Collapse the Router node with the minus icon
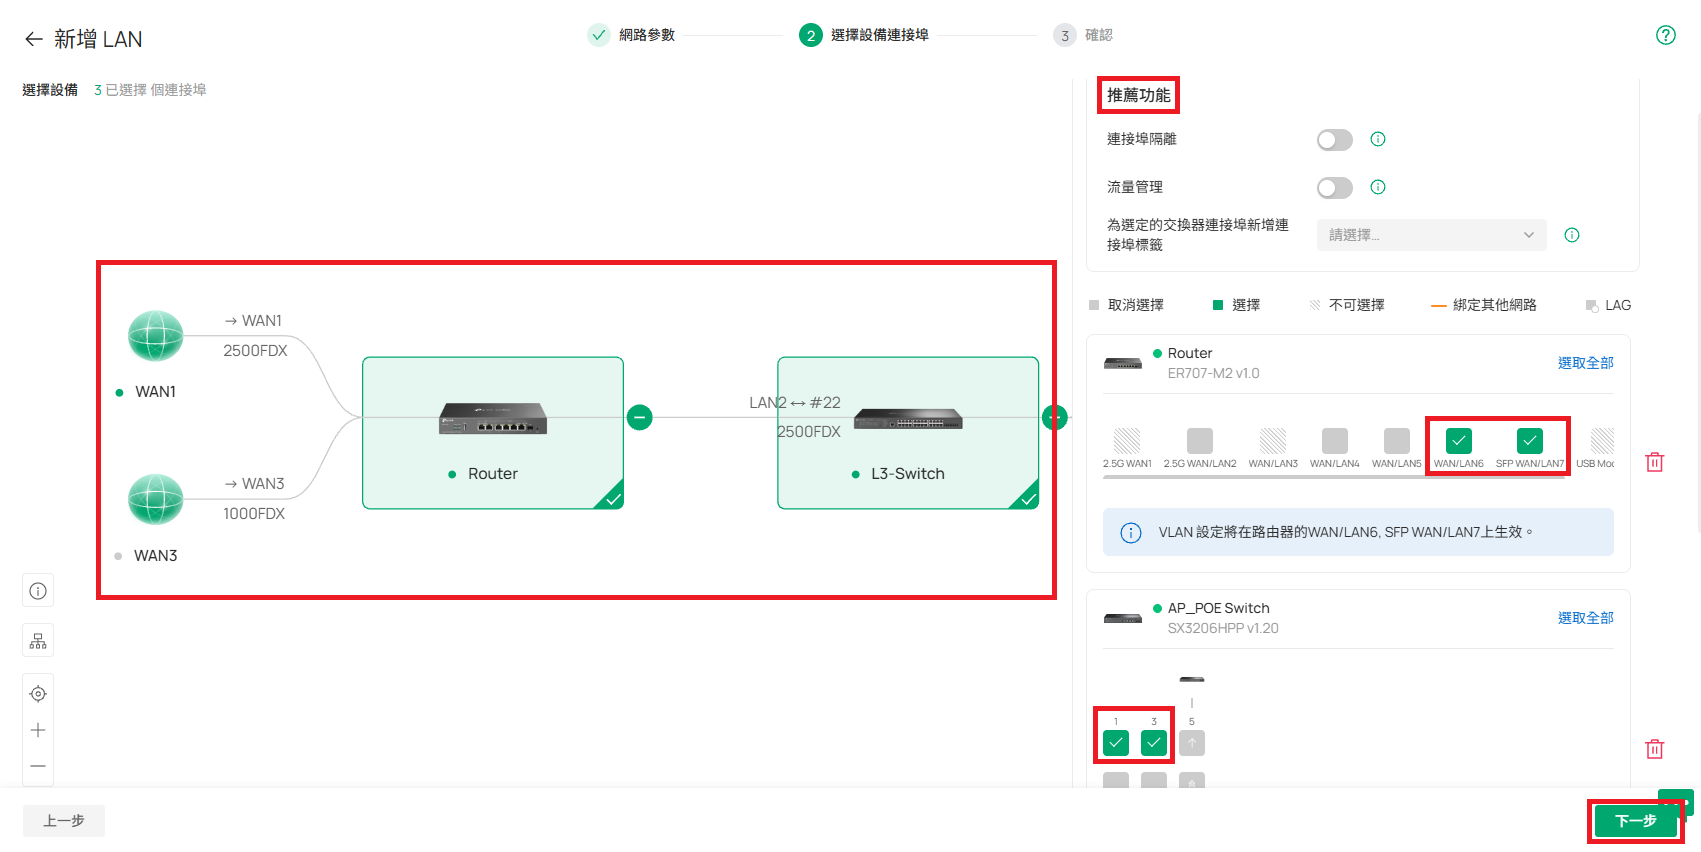Image resolution: width=1701 pixels, height=852 pixels. pyautogui.click(x=640, y=417)
